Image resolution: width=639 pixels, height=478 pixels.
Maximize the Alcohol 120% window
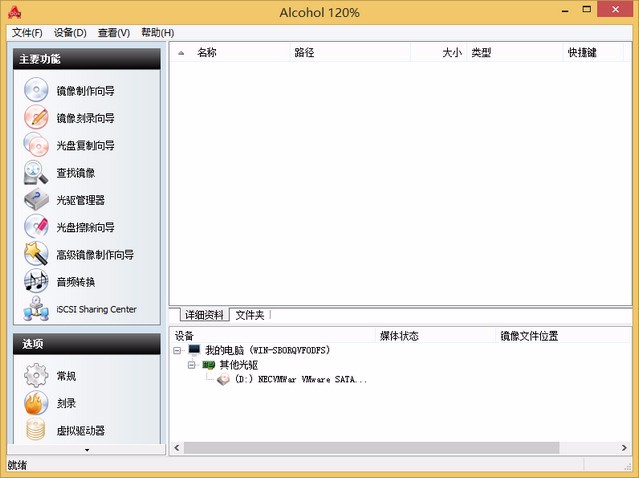(586, 9)
